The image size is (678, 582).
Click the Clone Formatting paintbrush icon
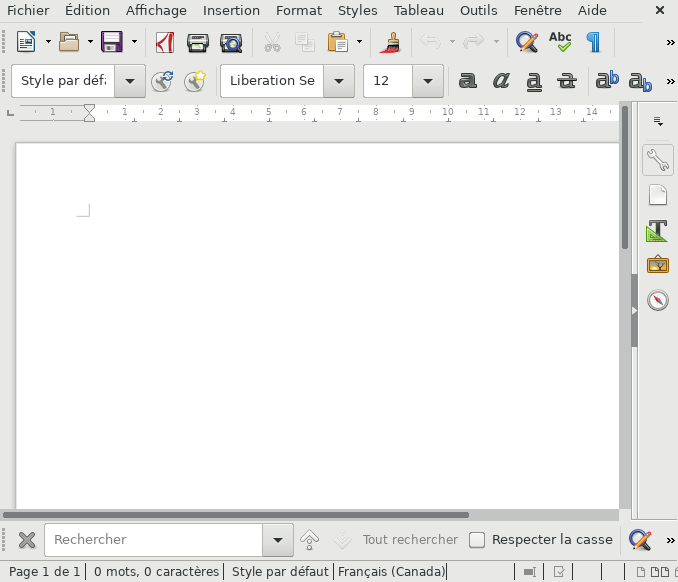(391, 42)
